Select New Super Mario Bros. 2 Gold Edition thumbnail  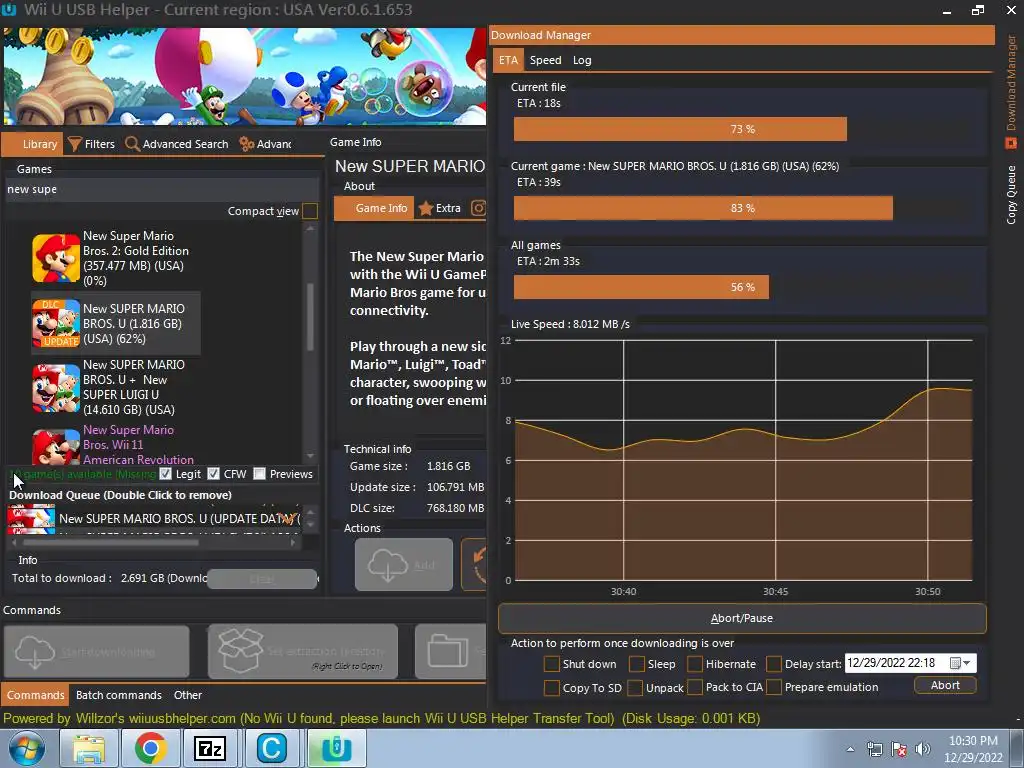click(x=56, y=258)
